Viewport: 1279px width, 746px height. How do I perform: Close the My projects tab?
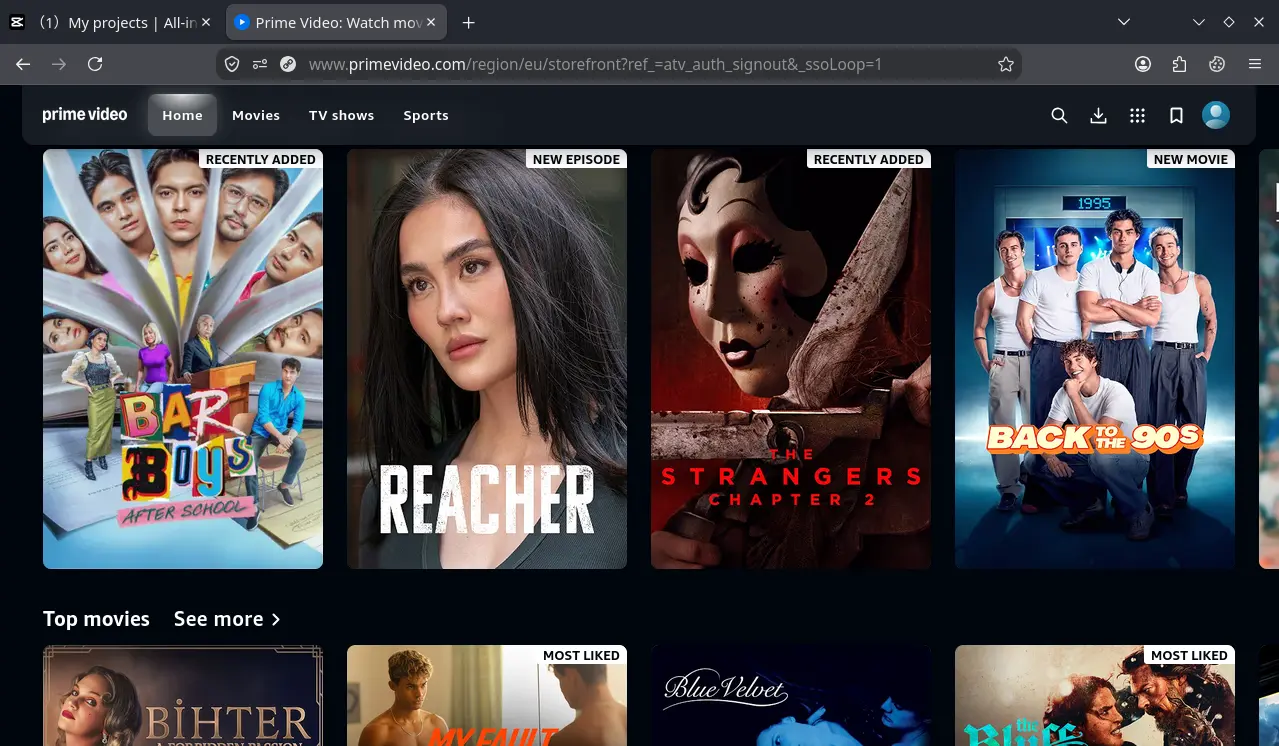point(207,22)
